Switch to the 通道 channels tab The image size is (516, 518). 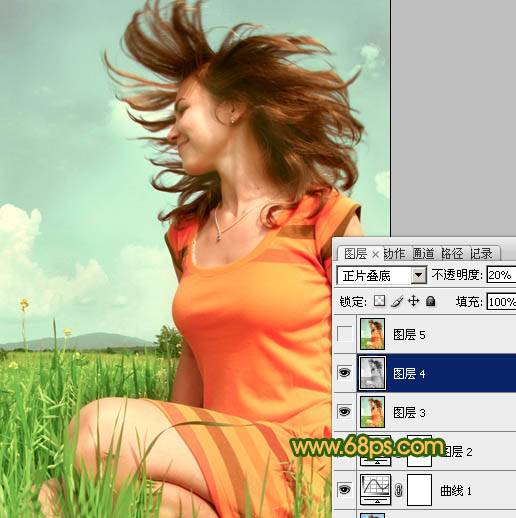point(423,254)
